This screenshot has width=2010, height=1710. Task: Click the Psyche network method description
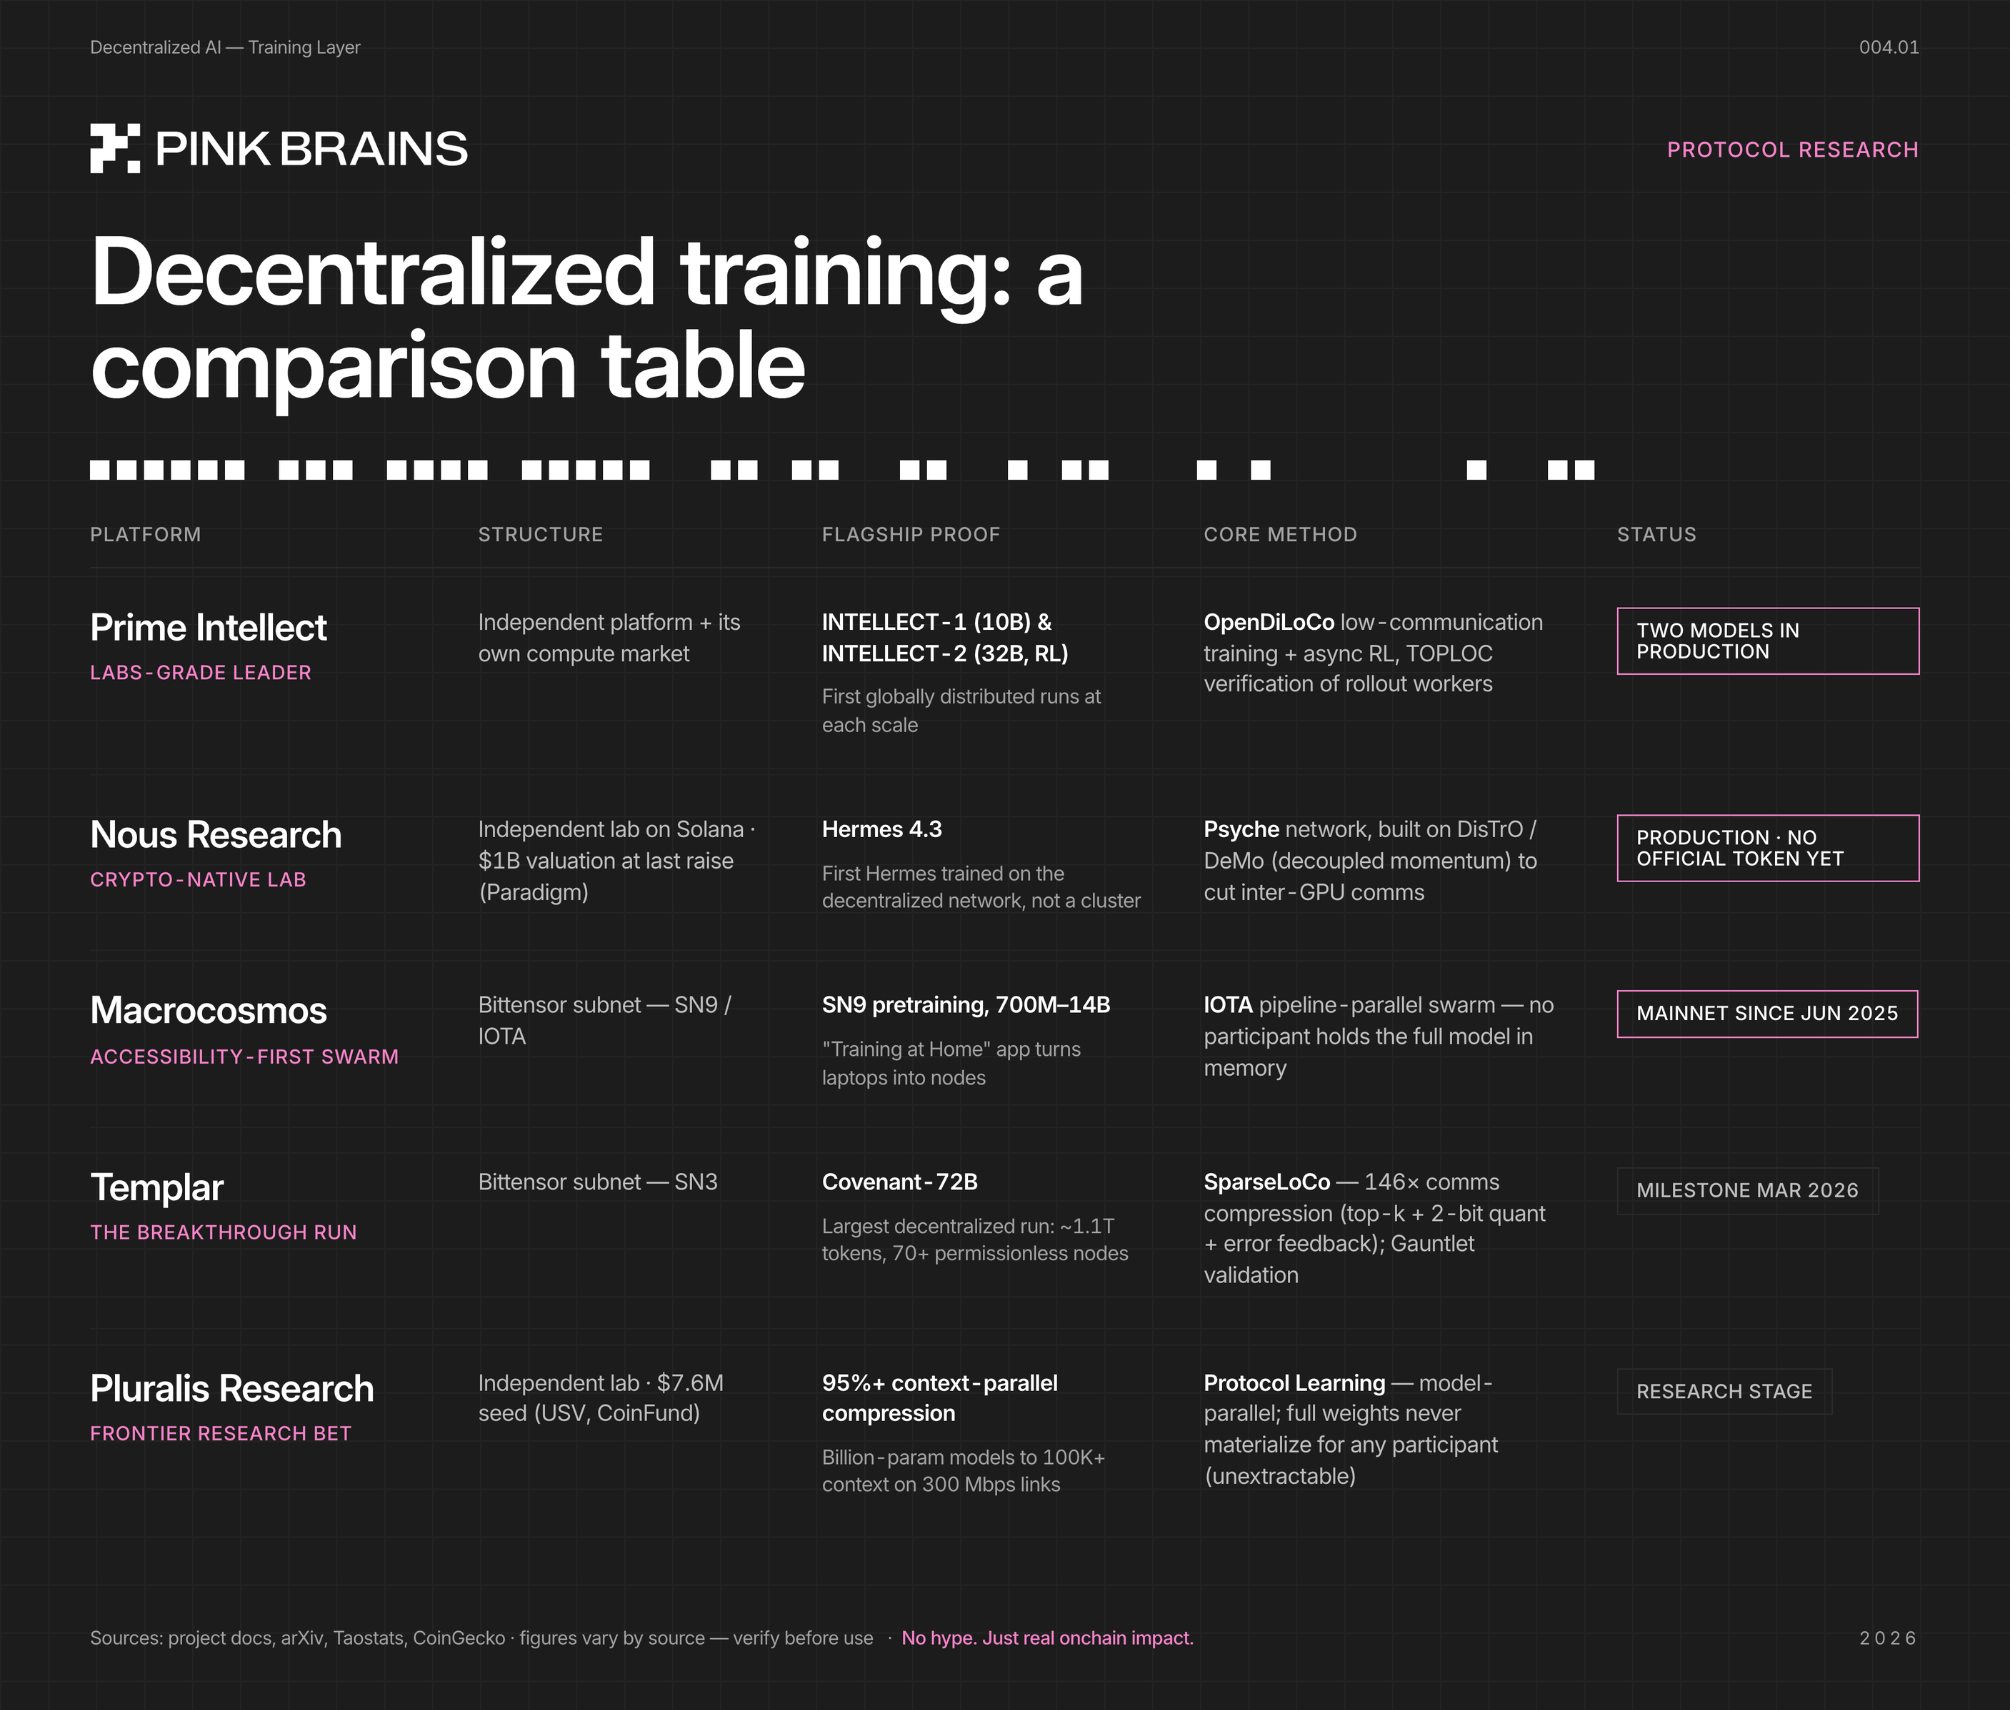point(1370,860)
